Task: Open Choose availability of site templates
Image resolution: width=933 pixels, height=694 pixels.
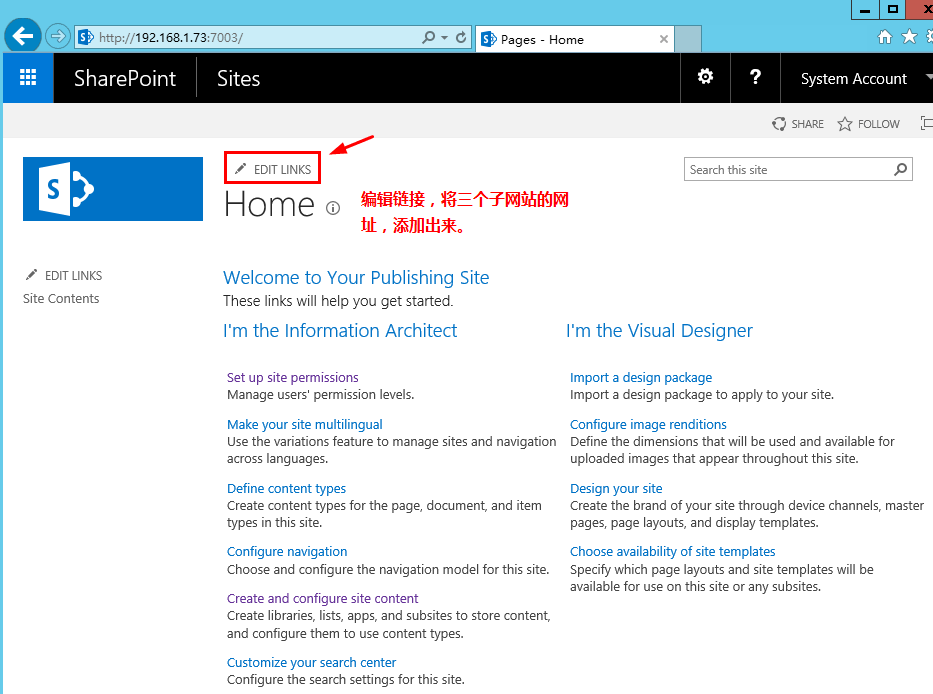Action: pos(672,552)
